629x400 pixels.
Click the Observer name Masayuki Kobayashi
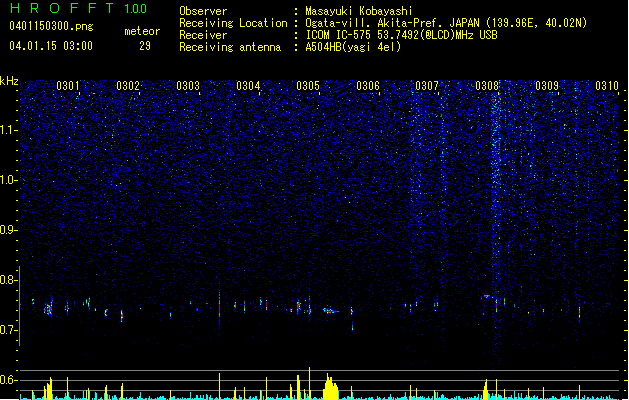point(359,11)
